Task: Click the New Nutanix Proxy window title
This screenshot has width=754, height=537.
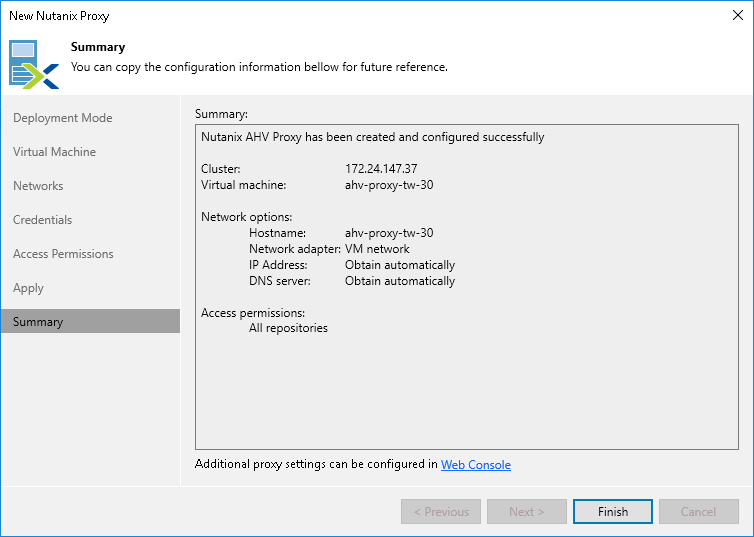Action: click(59, 16)
